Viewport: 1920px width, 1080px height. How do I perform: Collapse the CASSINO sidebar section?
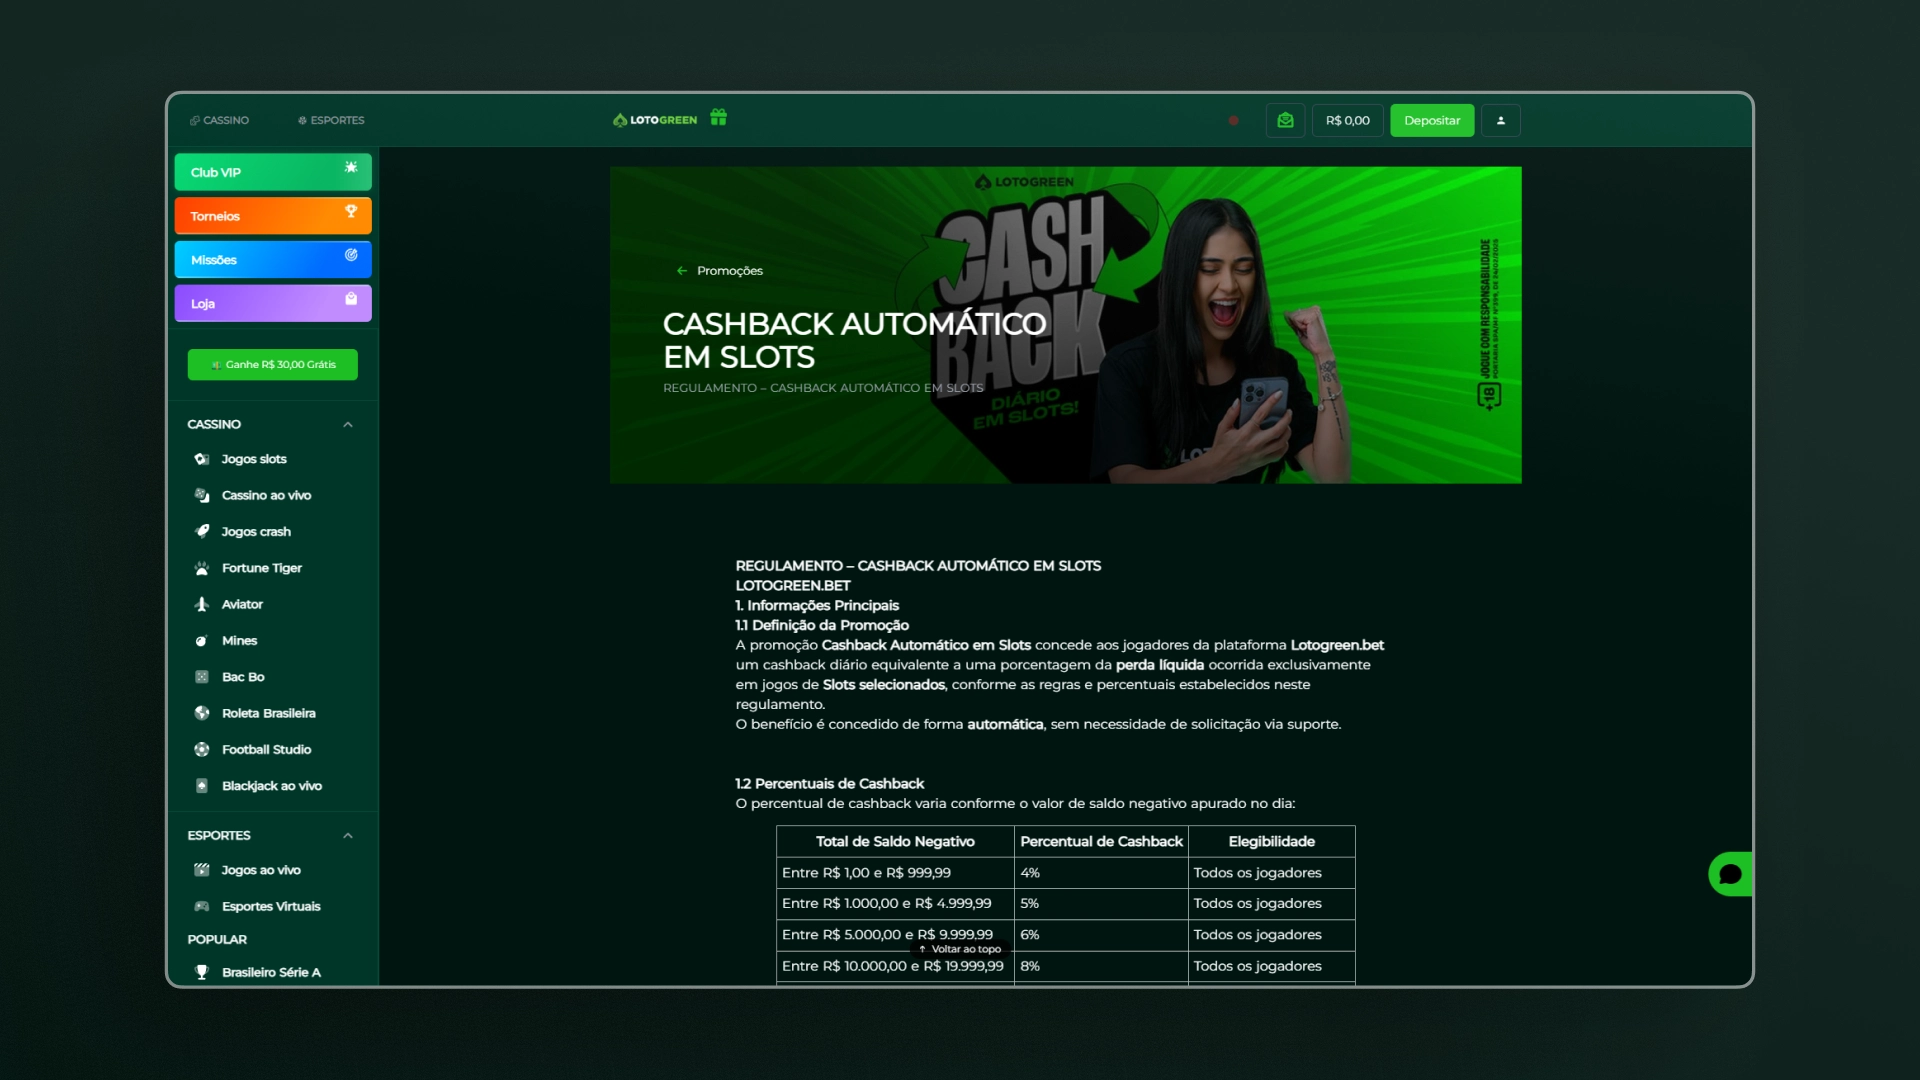tap(348, 425)
